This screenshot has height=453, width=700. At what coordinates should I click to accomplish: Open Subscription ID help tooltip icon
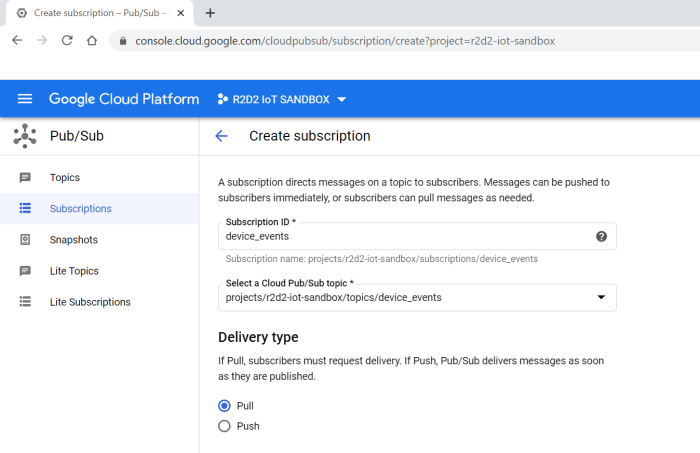[x=601, y=237]
